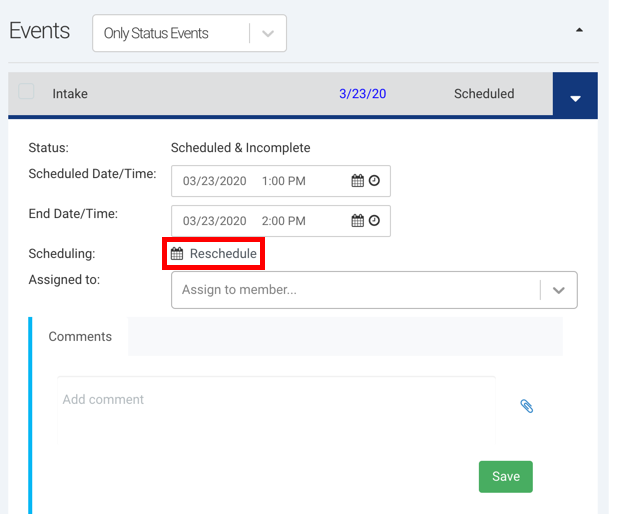Select the Intake event row title
The width and height of the screenshot is (618, 514).
pos(70,94)
